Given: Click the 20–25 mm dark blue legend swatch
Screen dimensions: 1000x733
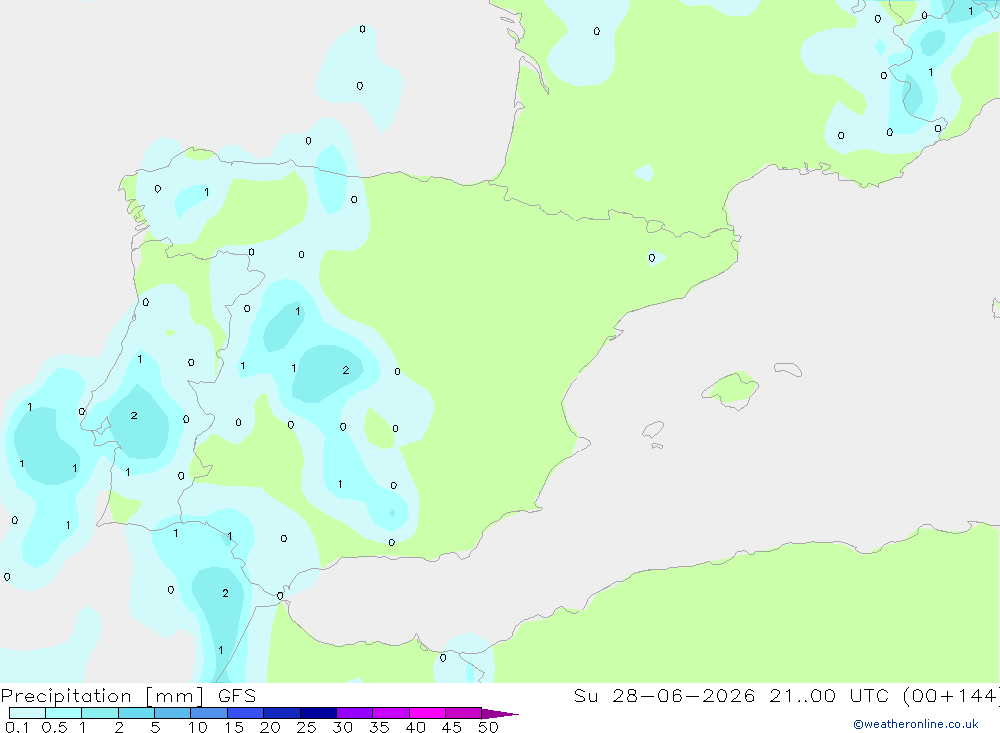Looking at the screenshot, I should pyautogui.click(x=281, y=713).
